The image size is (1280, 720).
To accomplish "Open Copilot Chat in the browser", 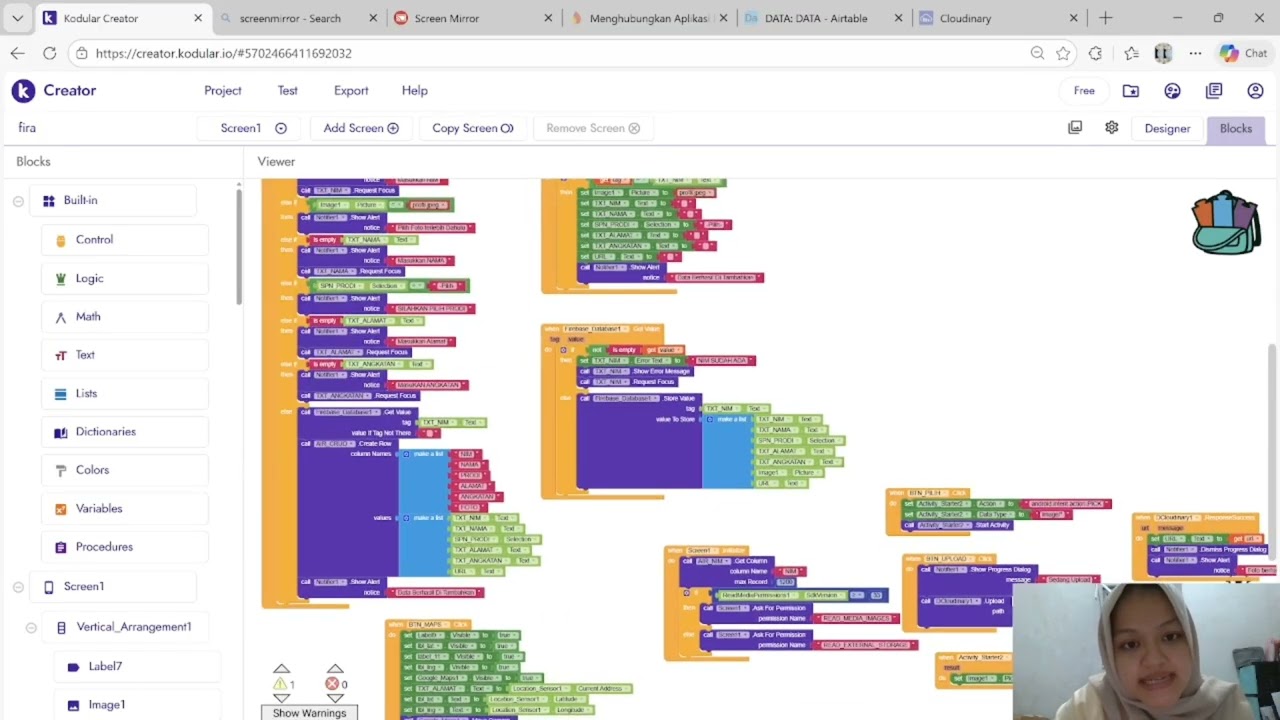I will [1244, 53].
